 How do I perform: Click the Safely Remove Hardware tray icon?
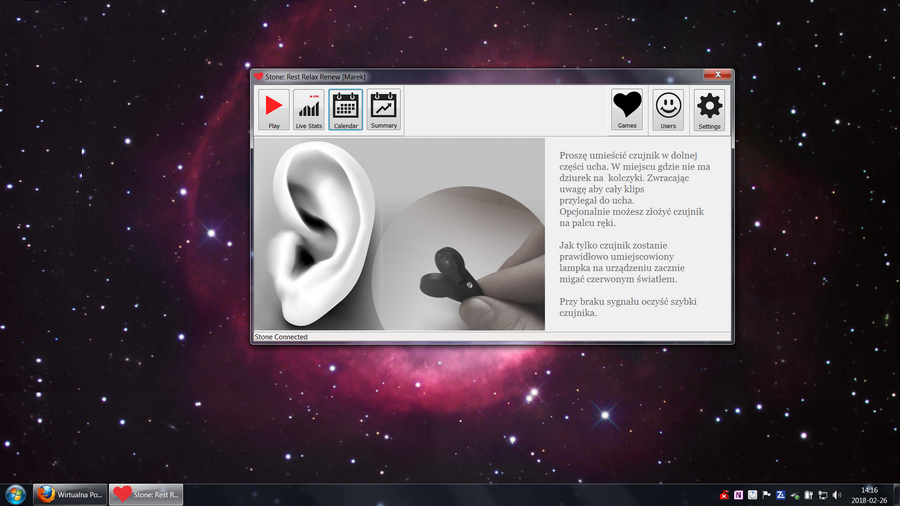tap(794, 495)
